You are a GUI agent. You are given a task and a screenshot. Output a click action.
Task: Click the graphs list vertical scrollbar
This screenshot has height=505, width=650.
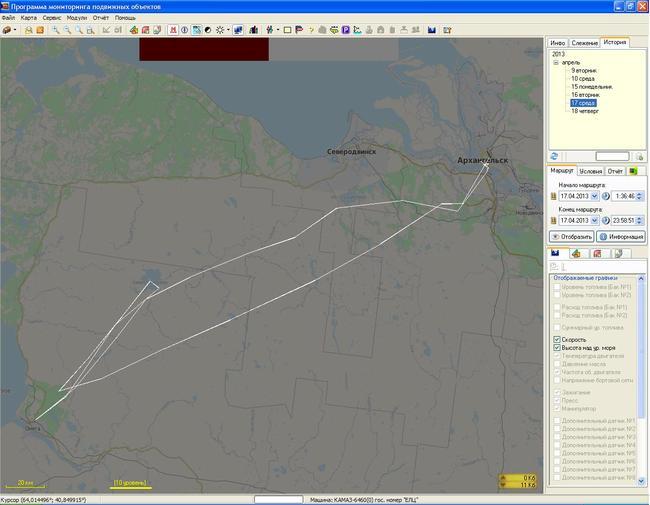tap(641, 380)
